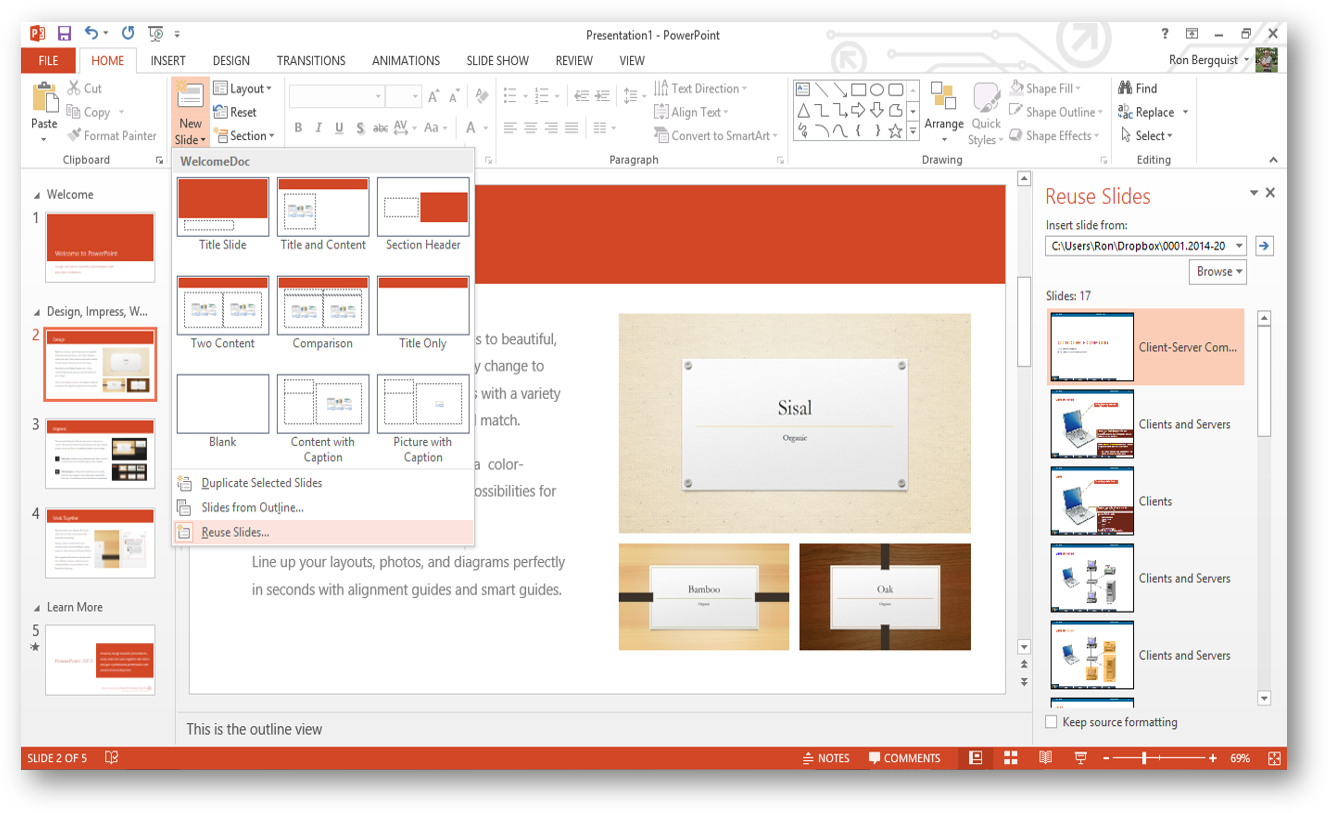Start Slide Show from status bar icon
Screen dimensions: 1328x813
(1080, 758)
